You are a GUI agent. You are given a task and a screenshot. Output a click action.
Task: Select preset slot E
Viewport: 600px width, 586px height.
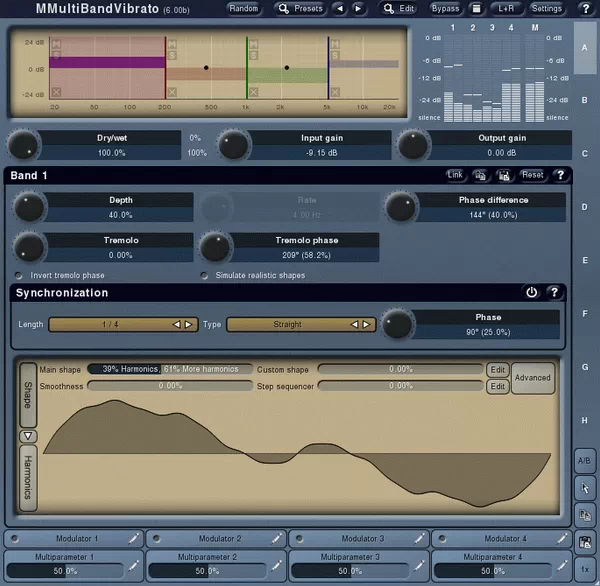click(584, 261)
